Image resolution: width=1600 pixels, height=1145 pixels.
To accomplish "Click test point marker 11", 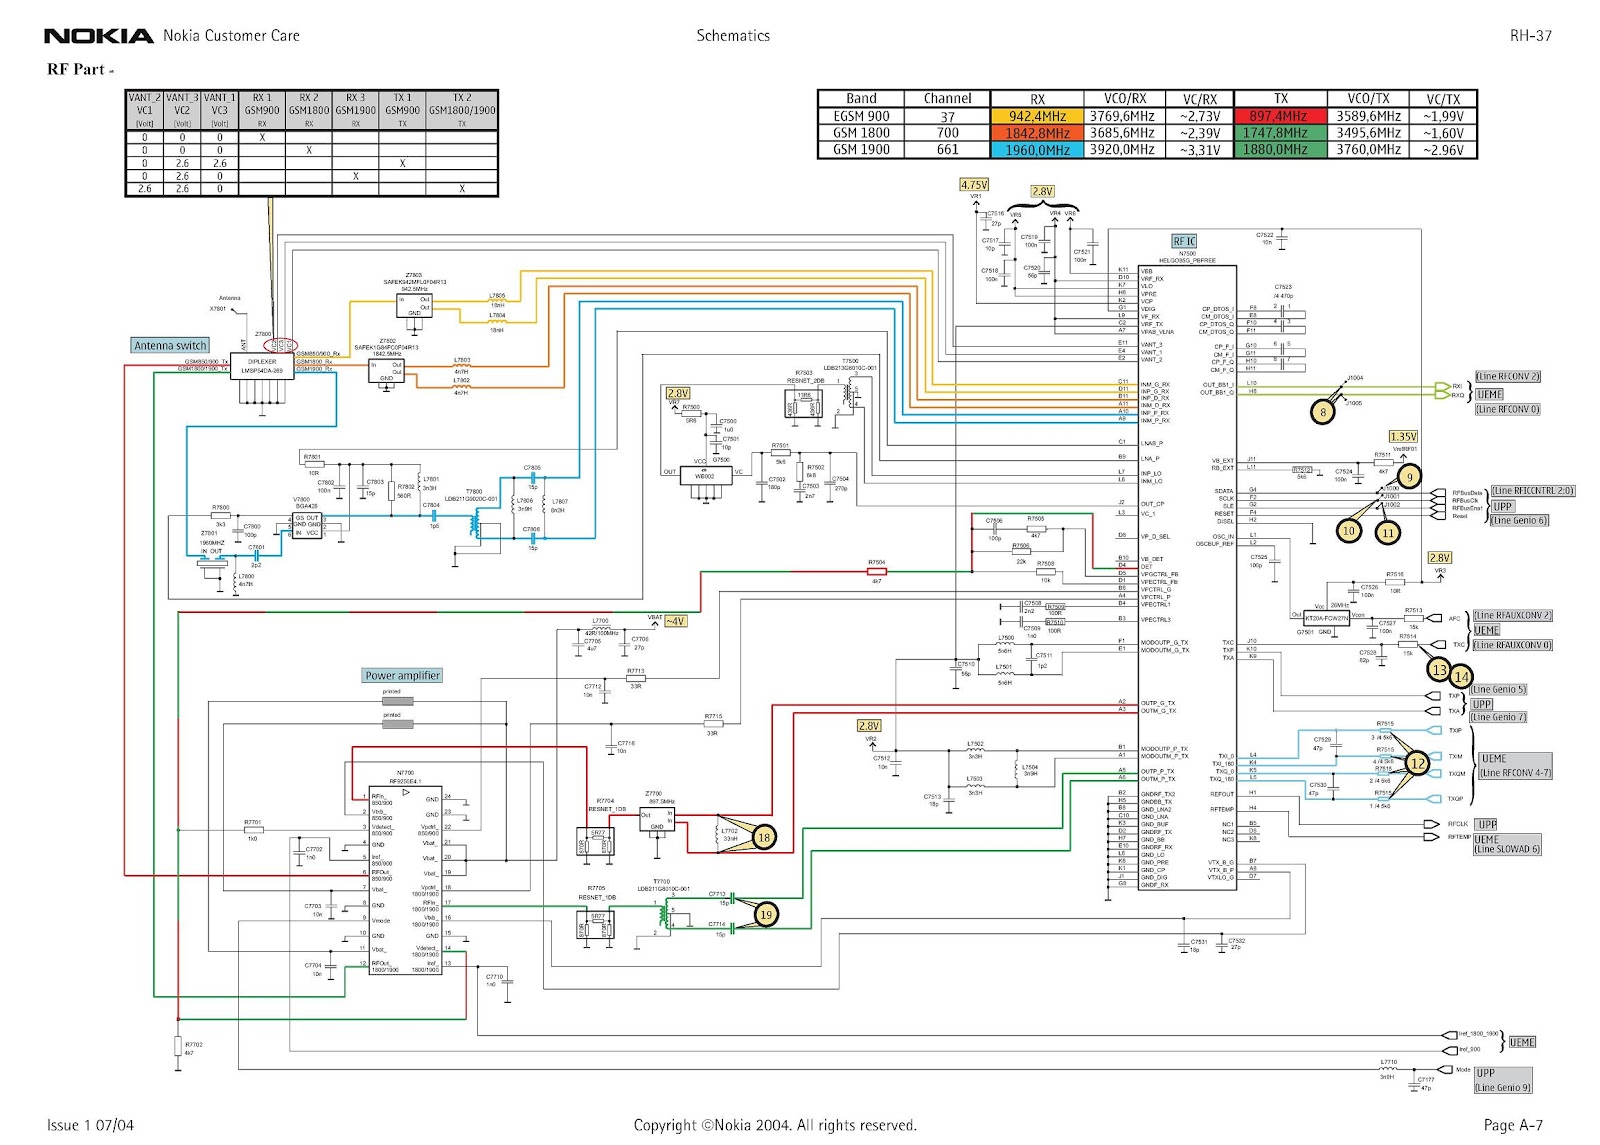I will point(1388,533).
